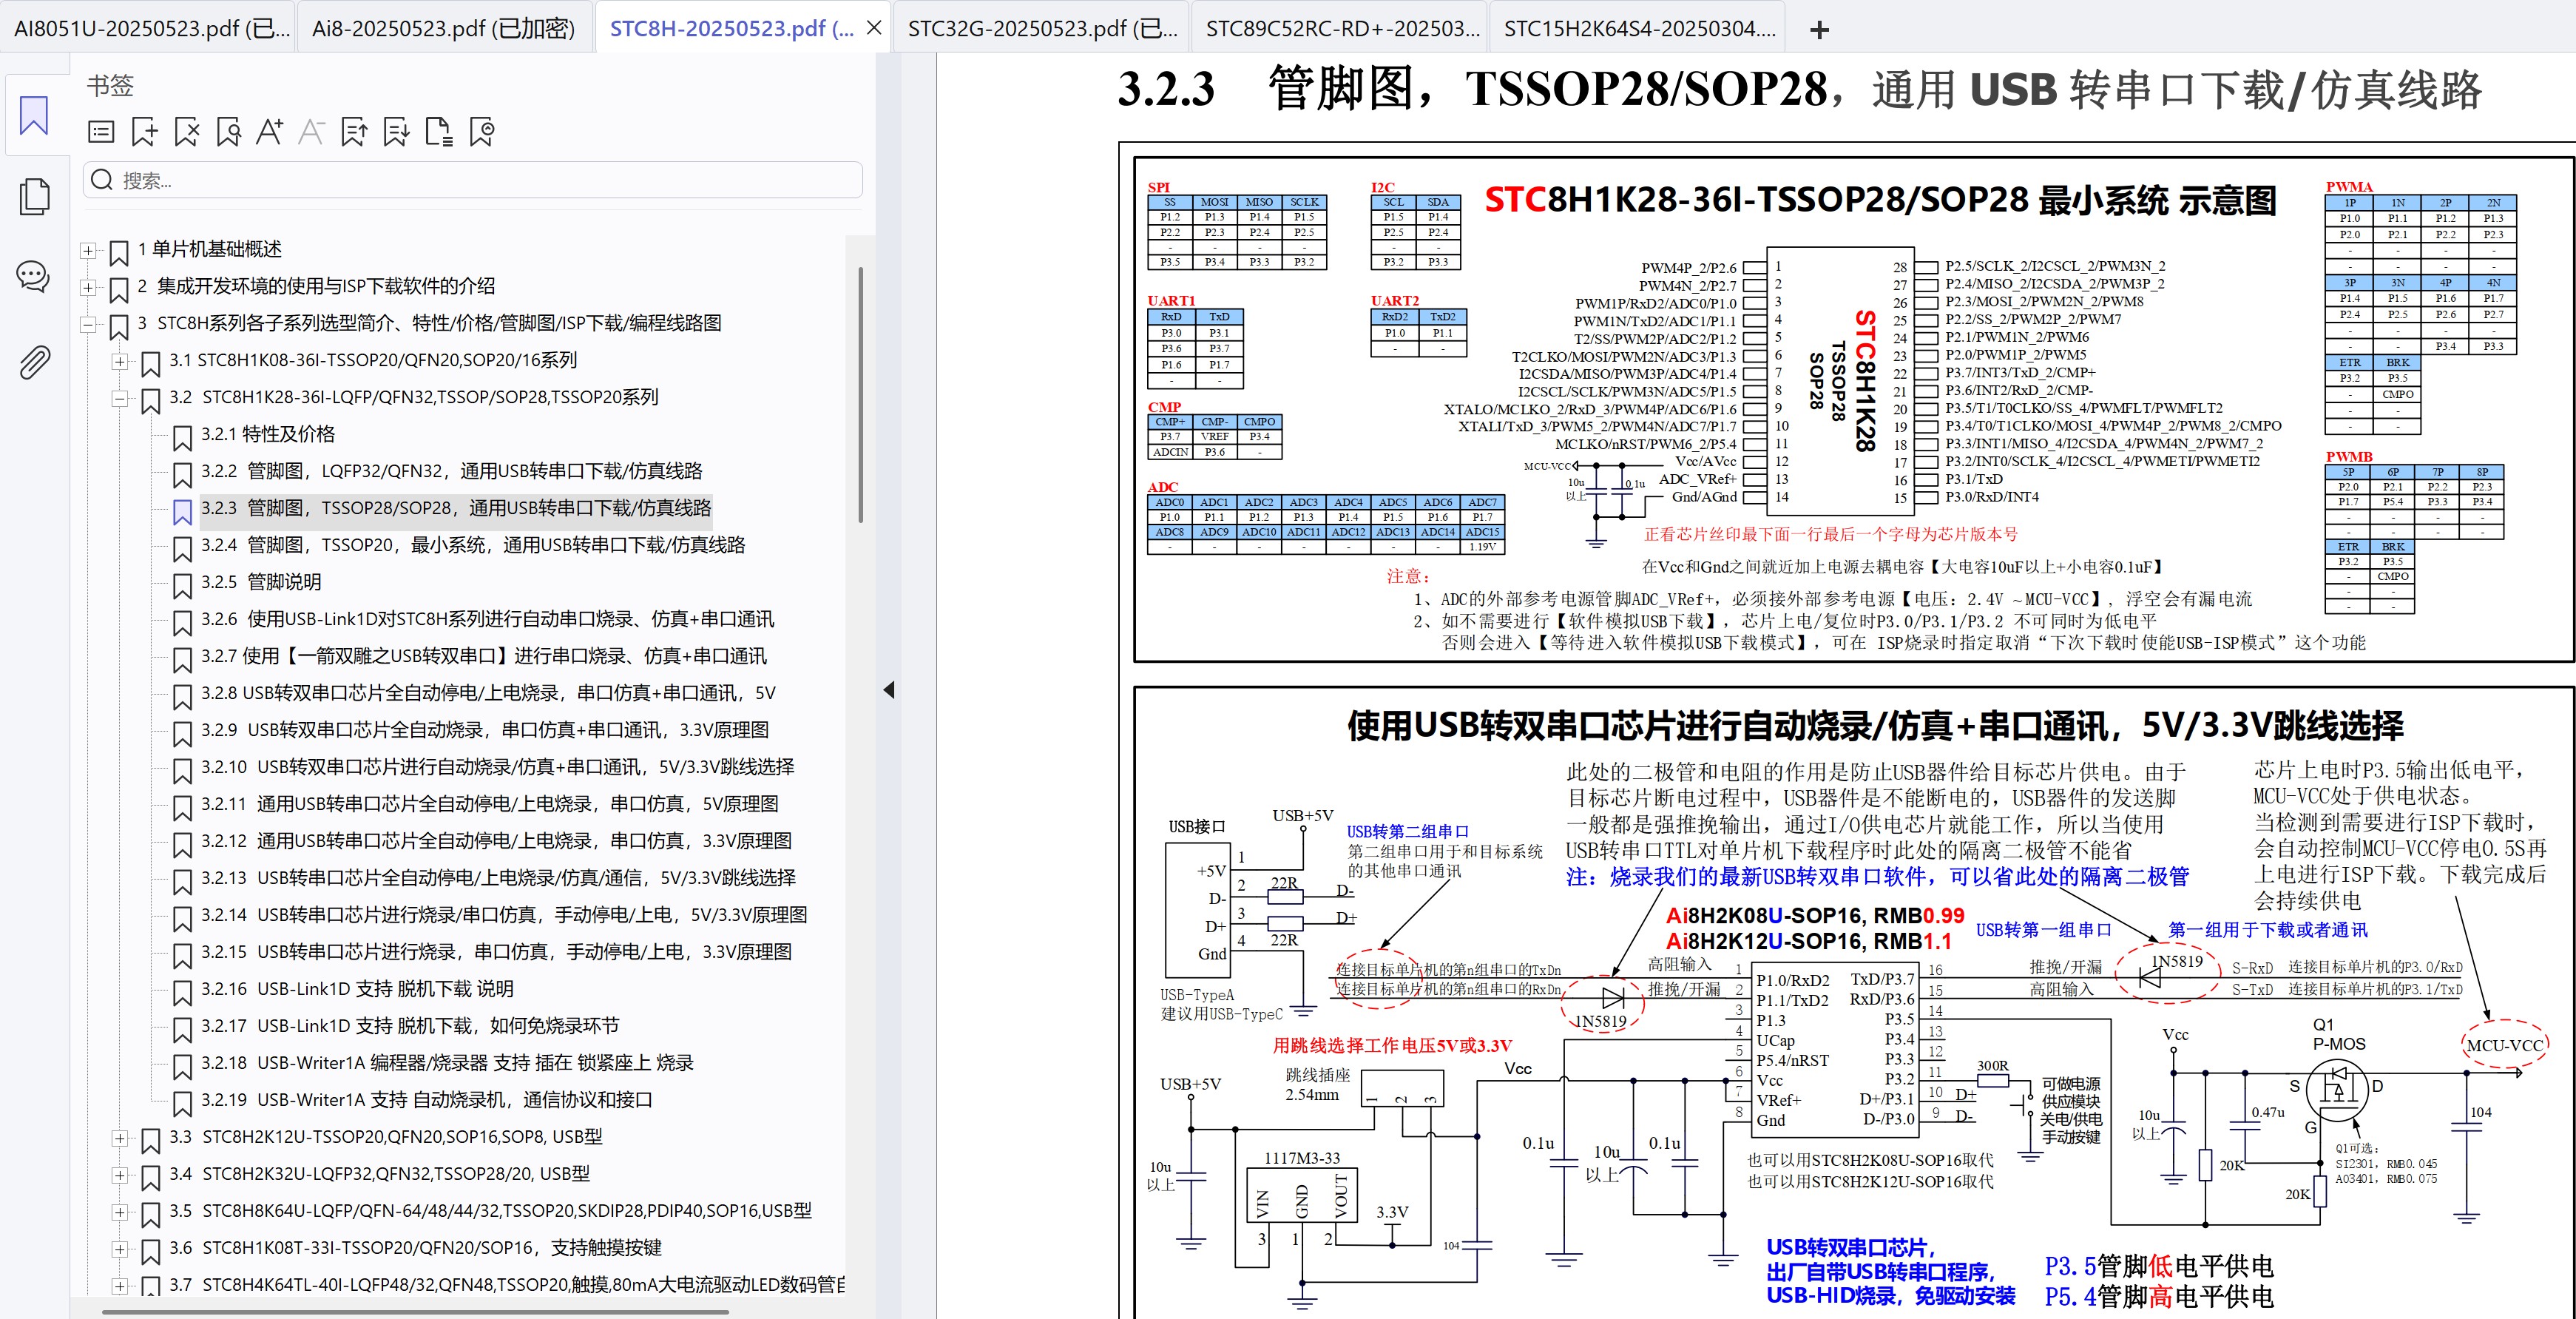This screenshot has width=2576, height=1319.
Task: Delete the selected bookmark
Action: [187, 132]
